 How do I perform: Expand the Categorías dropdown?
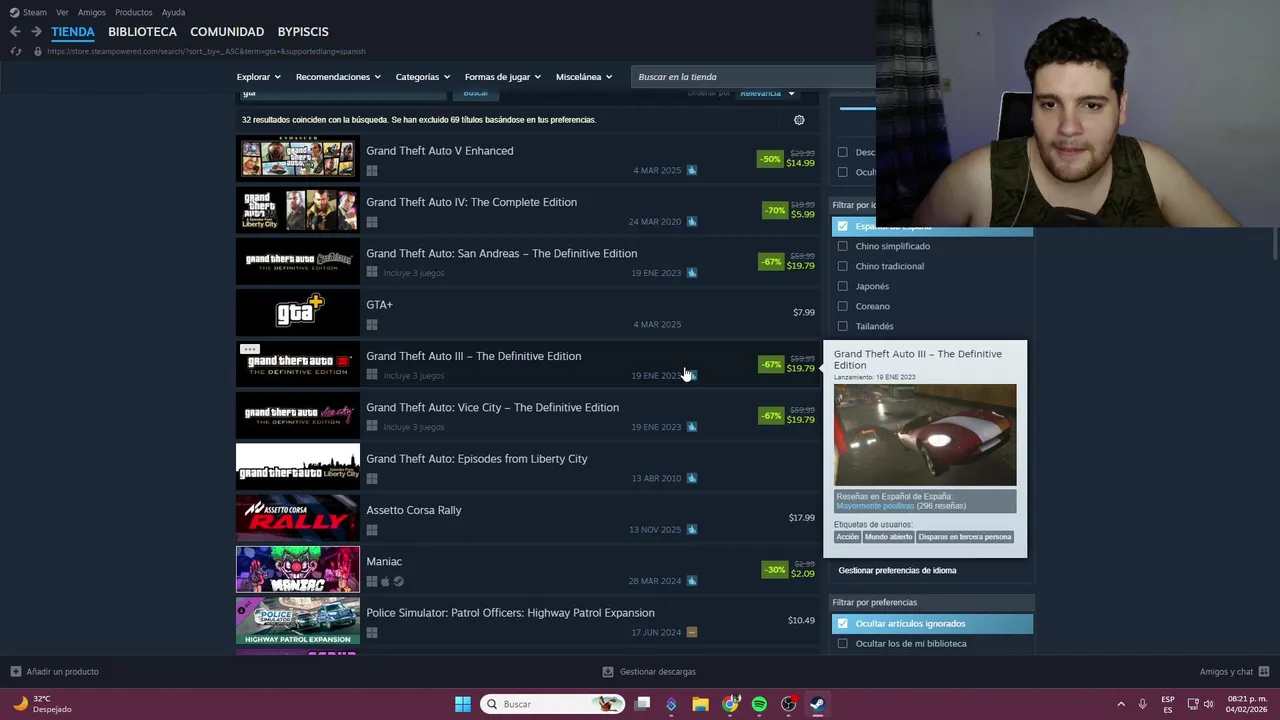pyautogui.click(x=422, y=77)
